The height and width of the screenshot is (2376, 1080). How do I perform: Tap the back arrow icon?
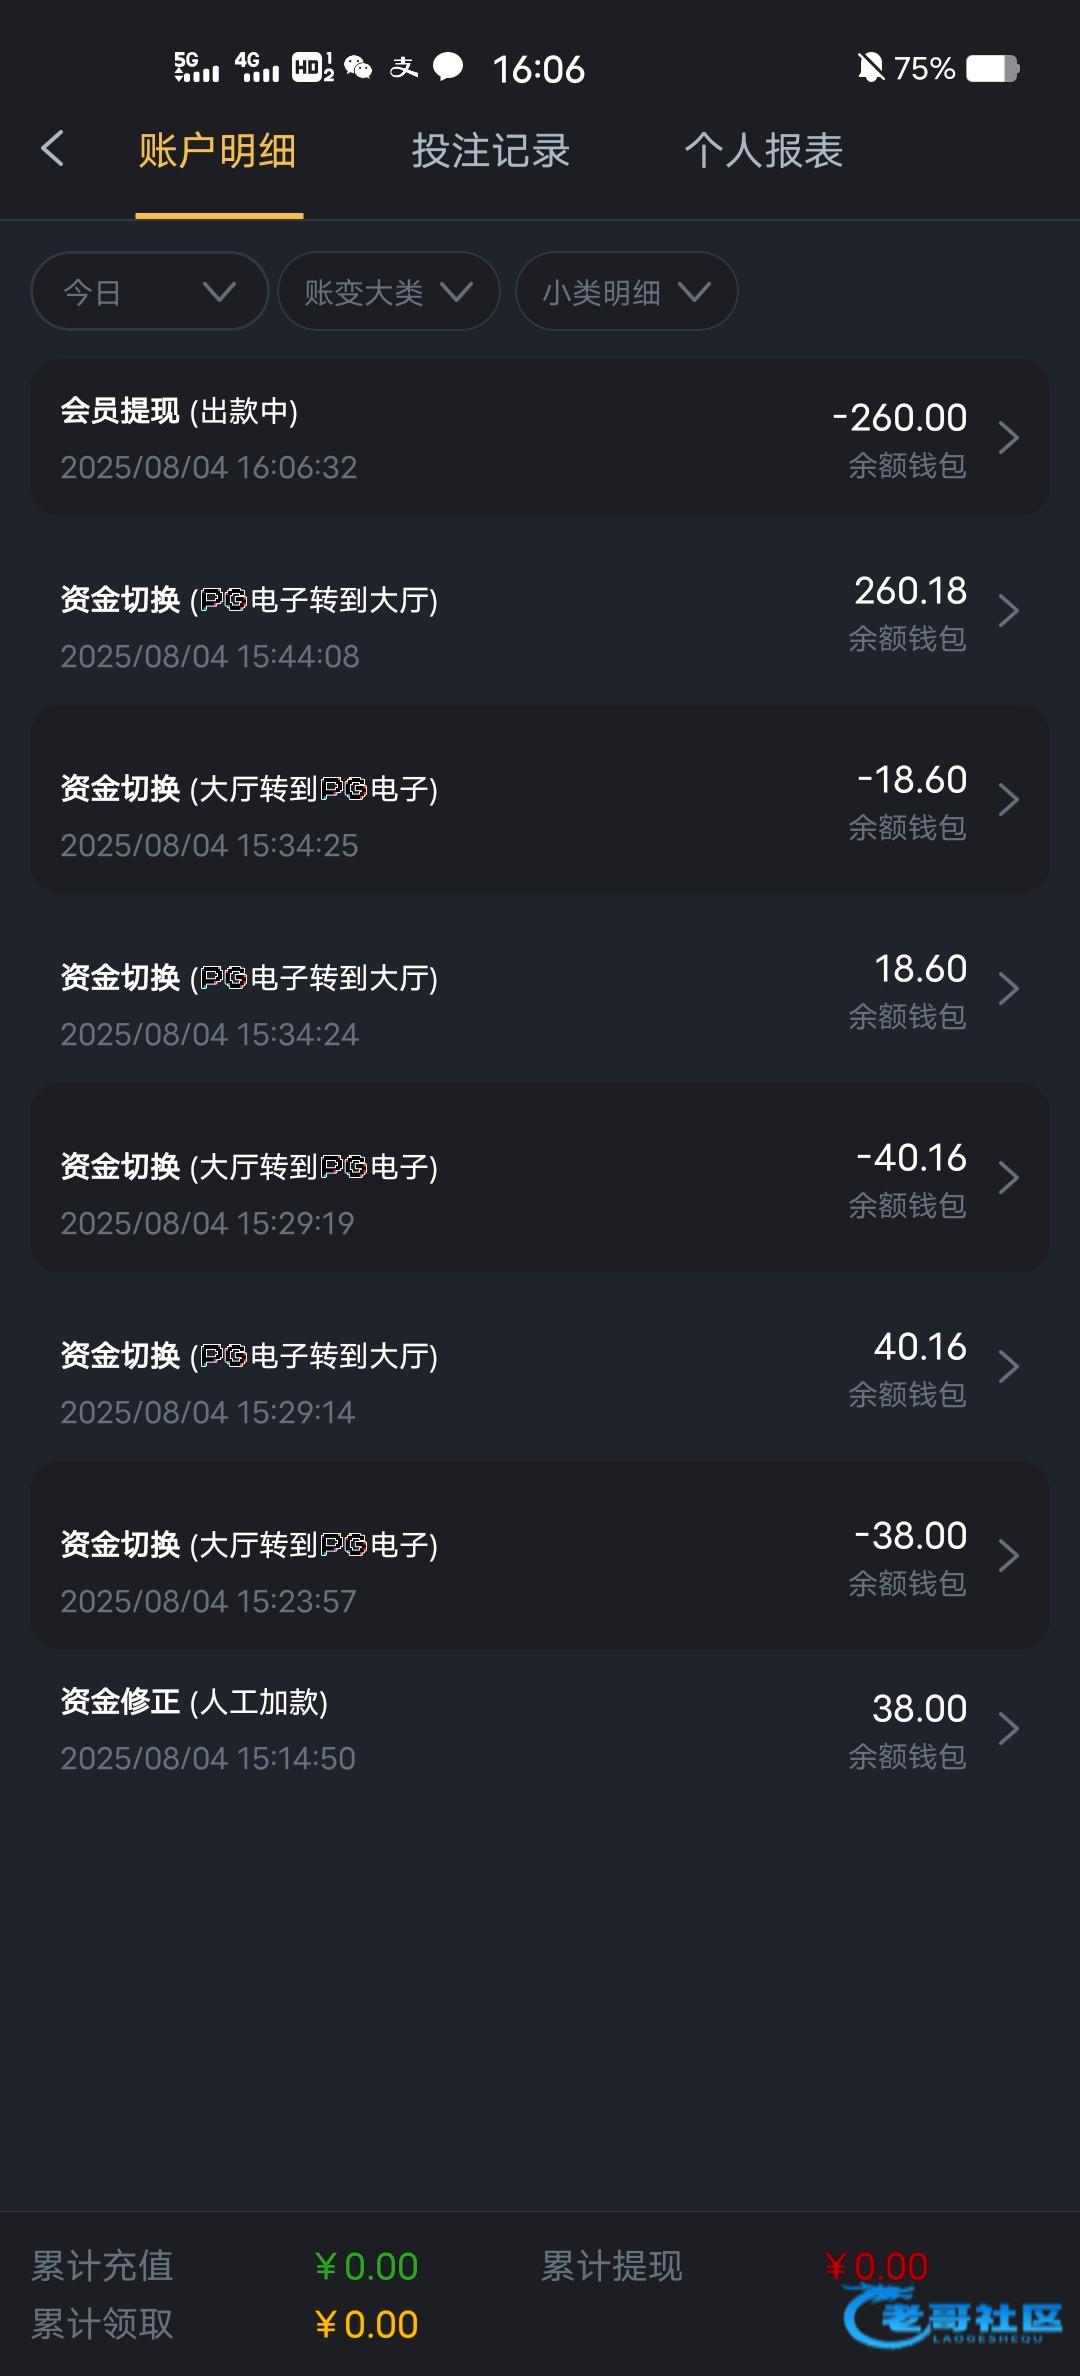pyautogui.click(x=53, y=149)
